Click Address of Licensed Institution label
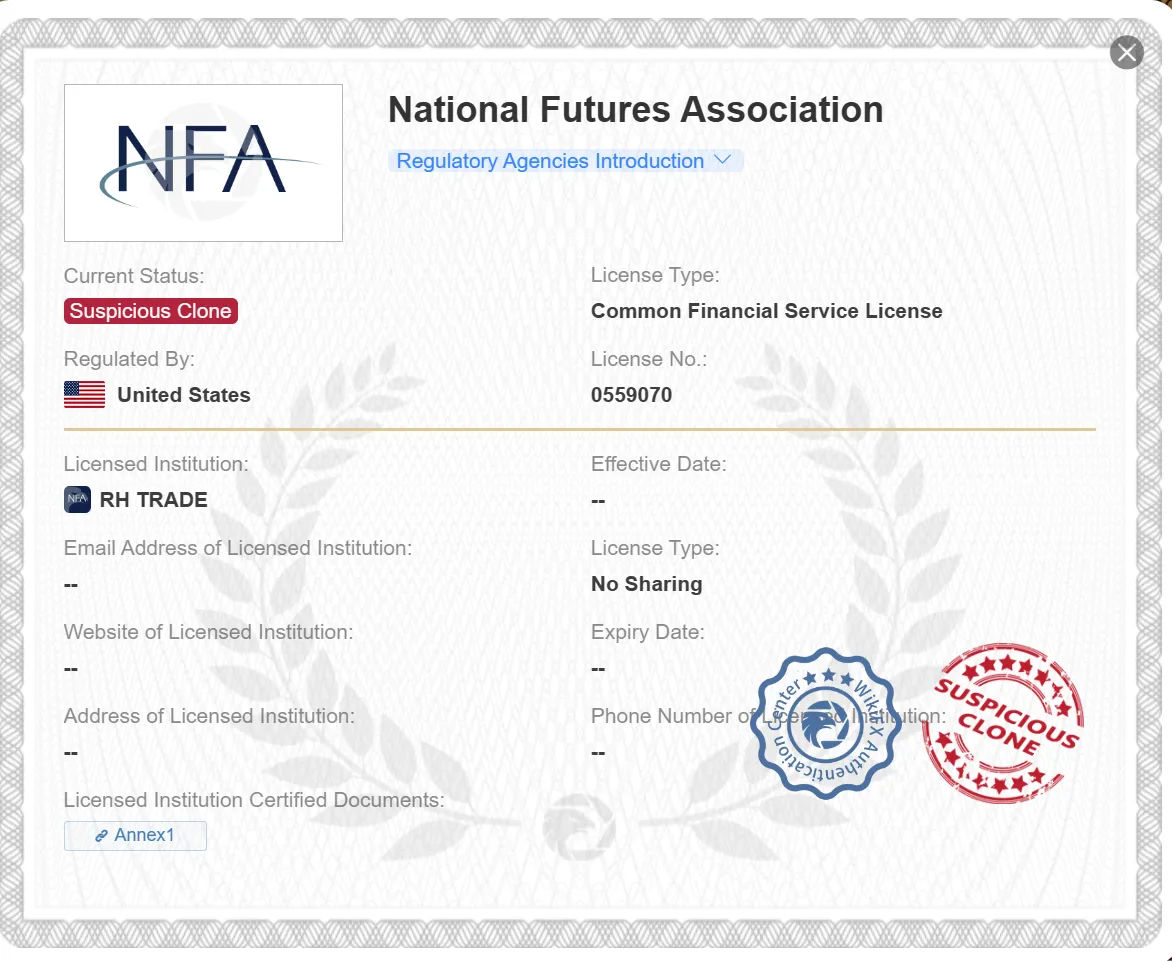1172x961 pixels. (209, 716)
